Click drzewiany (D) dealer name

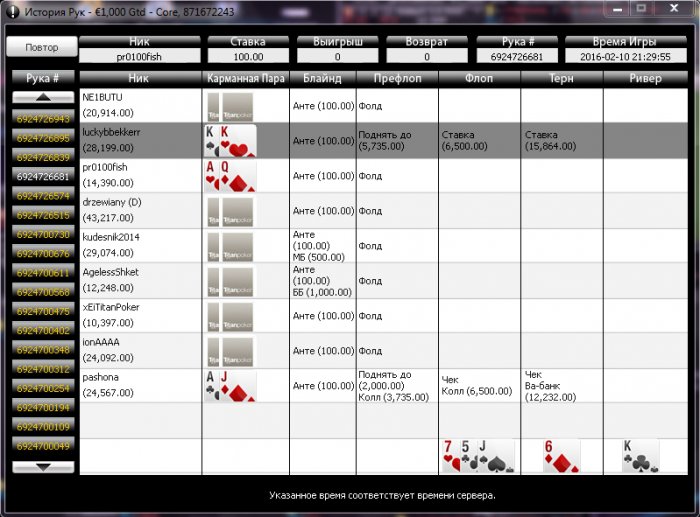click(x=112, y=202)
